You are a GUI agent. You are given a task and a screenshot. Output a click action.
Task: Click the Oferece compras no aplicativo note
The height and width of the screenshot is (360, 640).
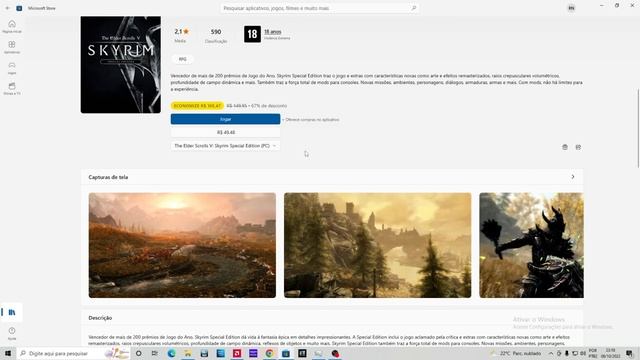(x=312, y=120)
